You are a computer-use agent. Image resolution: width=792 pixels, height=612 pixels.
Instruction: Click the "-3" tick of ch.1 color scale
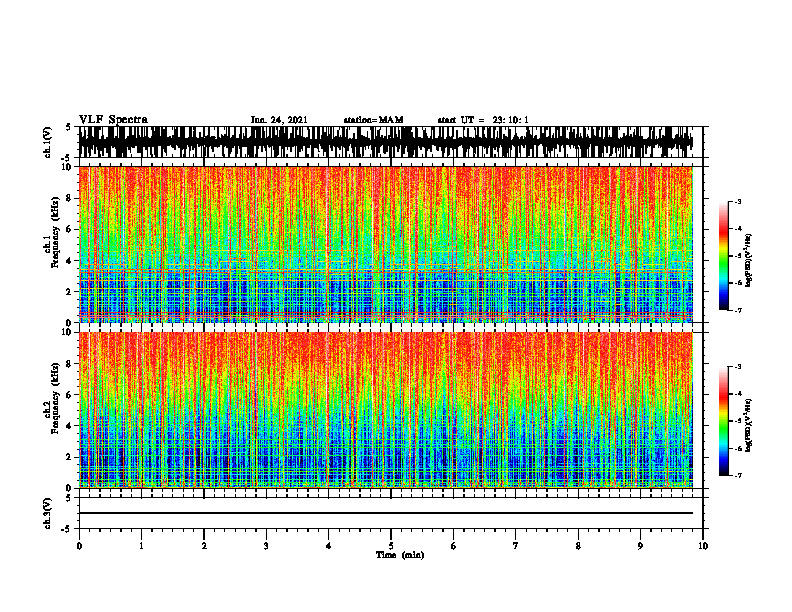click(x=737, y=202)
